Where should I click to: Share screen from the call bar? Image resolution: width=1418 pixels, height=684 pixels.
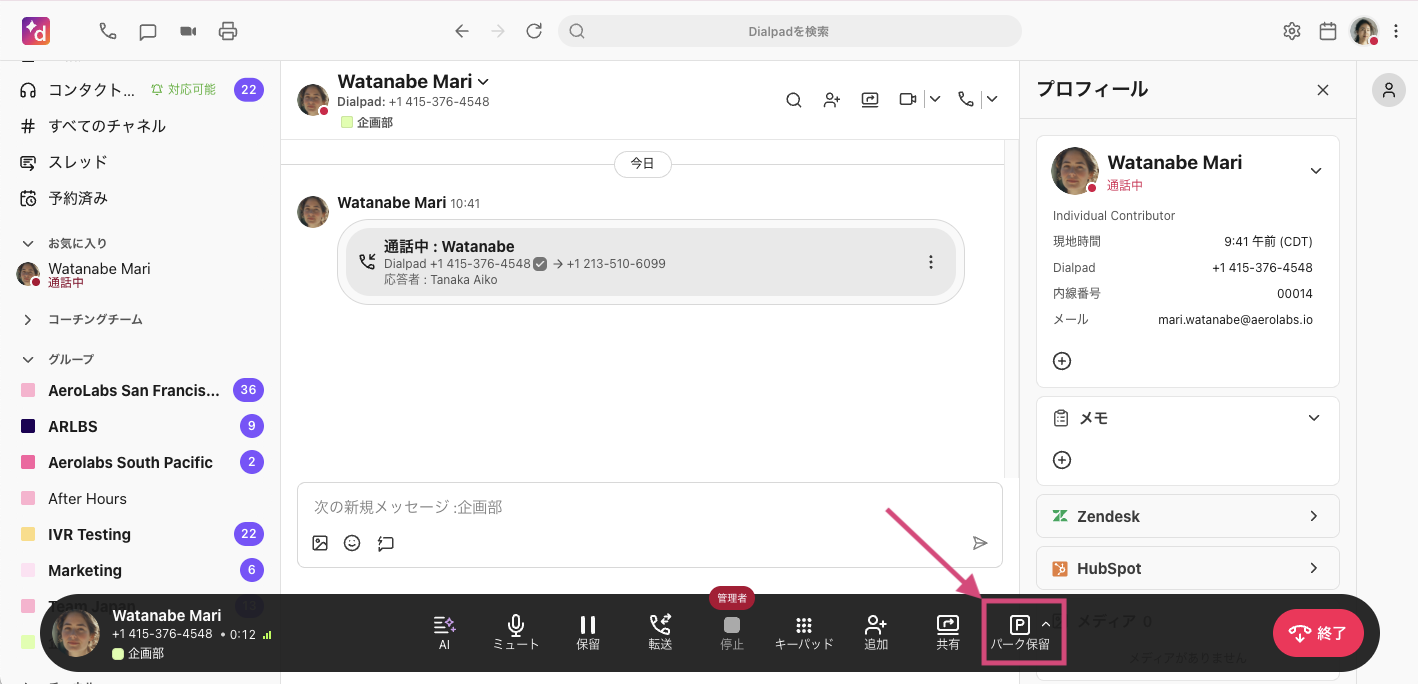[947, 632]
